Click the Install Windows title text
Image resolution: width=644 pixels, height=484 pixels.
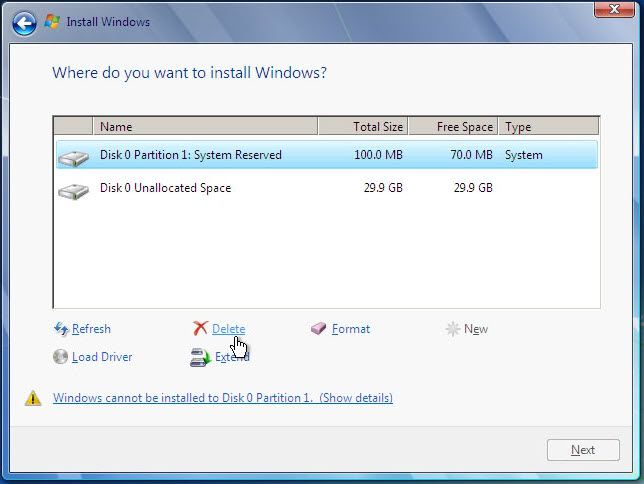[x=108, y=22]
